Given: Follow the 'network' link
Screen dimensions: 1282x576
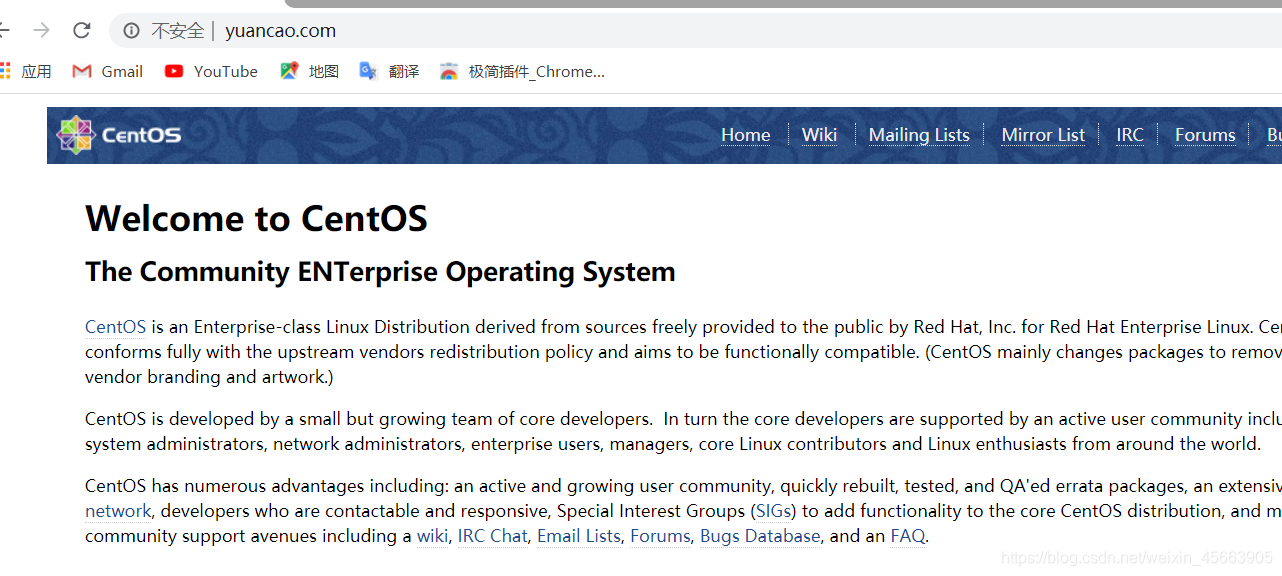Looking at the screenshot, I should click(x=118, y=511).
